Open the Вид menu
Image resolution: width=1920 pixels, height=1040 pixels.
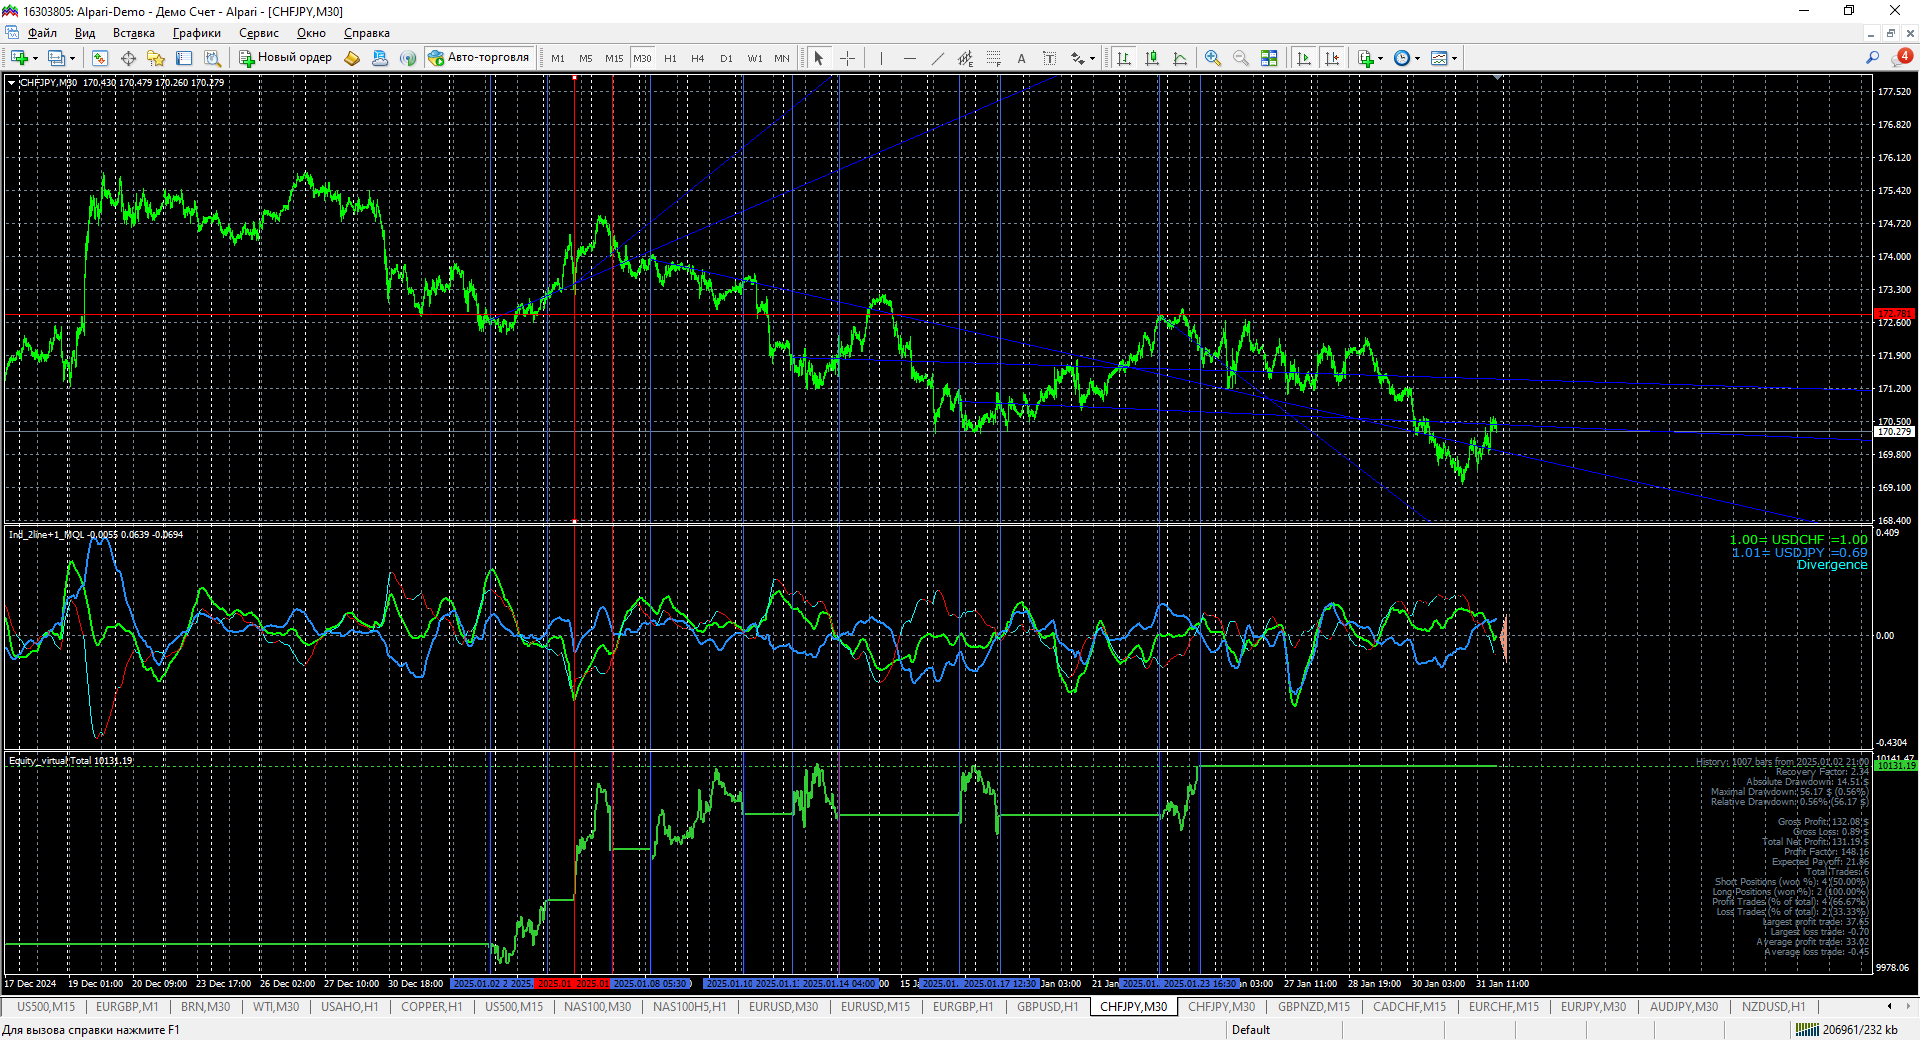pos(85,33)
